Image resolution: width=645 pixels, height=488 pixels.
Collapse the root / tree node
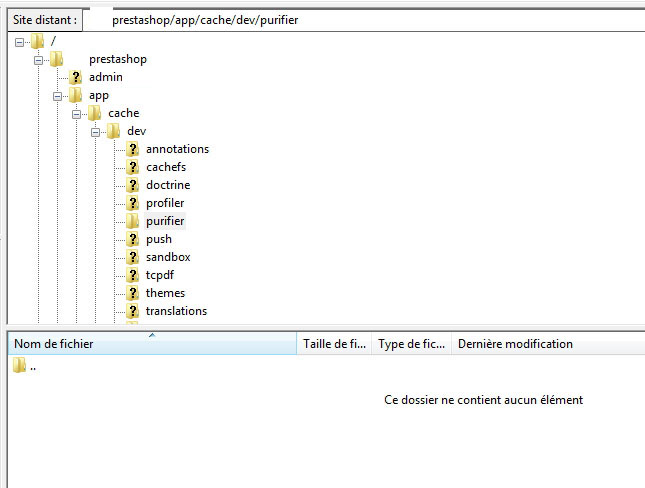click(x=19, y=42)
